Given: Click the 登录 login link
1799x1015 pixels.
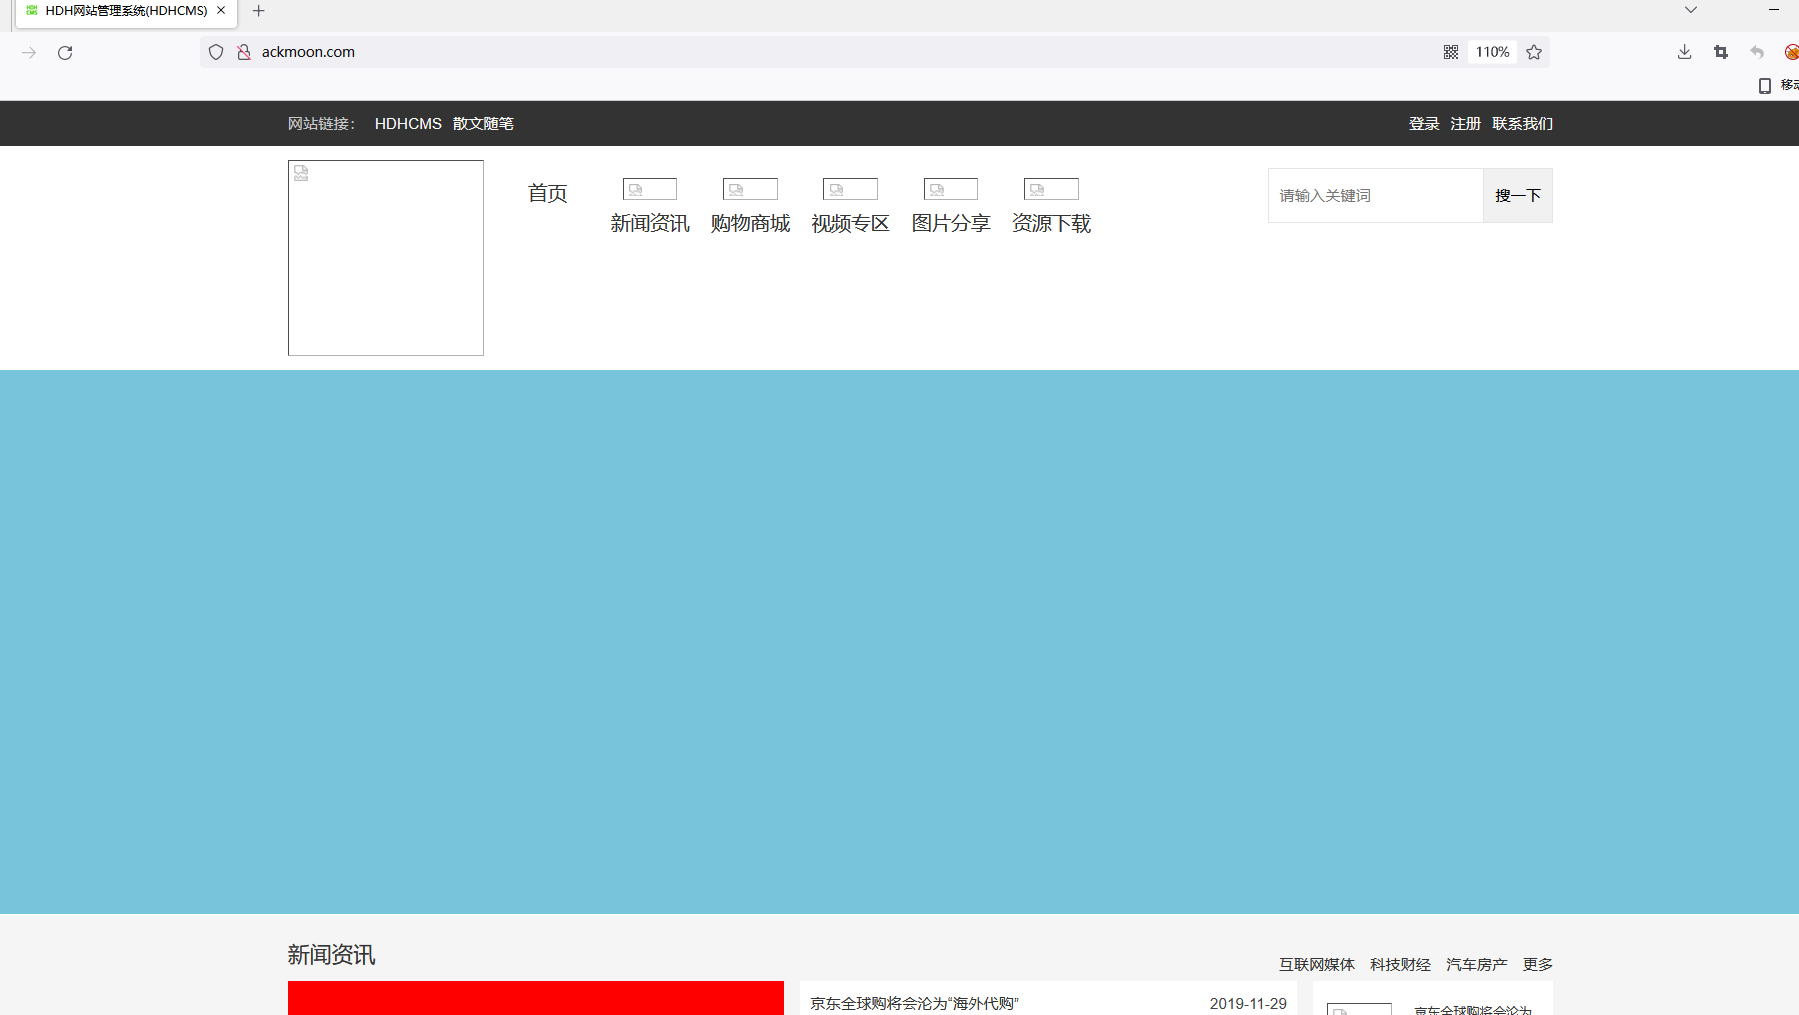Looking at the screenshot, I should click(1424, 124).
